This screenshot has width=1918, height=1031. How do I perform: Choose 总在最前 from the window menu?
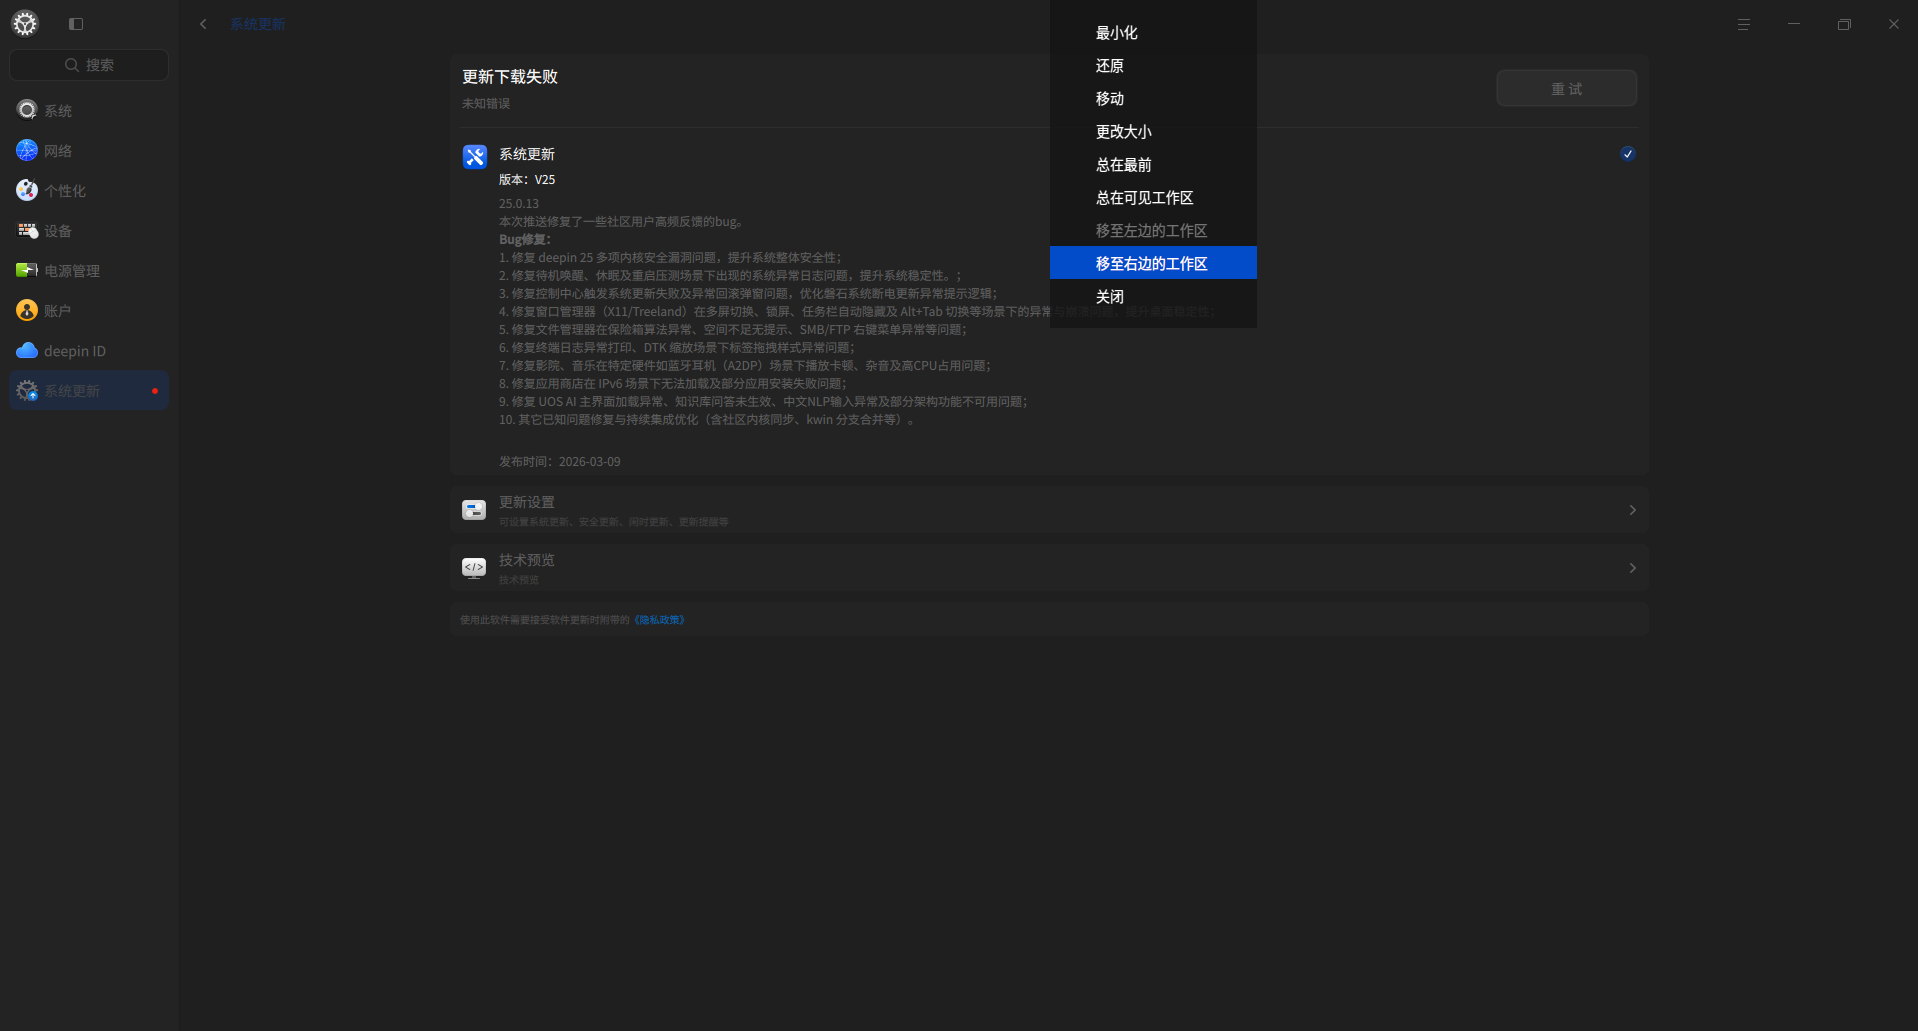click(1124, 164)
